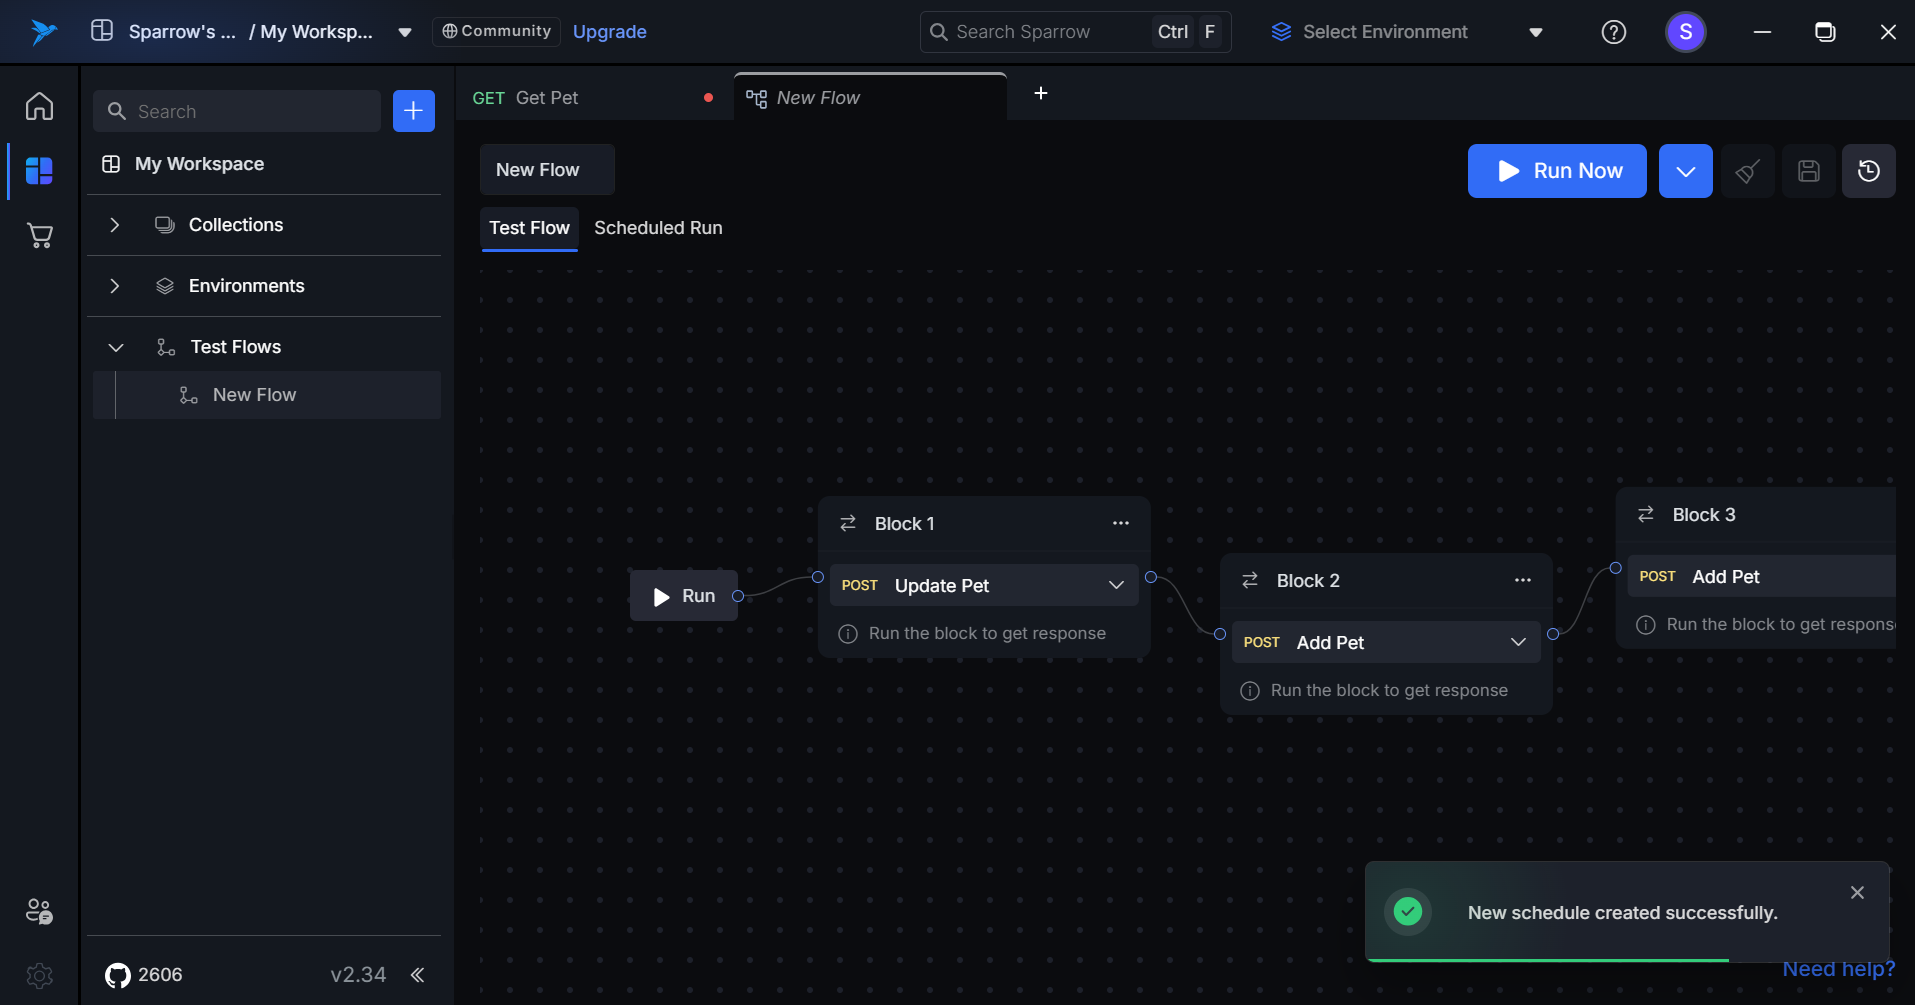Click the blue plus add button
Image resolution: width=1915 pixels, height=1005 pixels.
[x=413, y=111]
